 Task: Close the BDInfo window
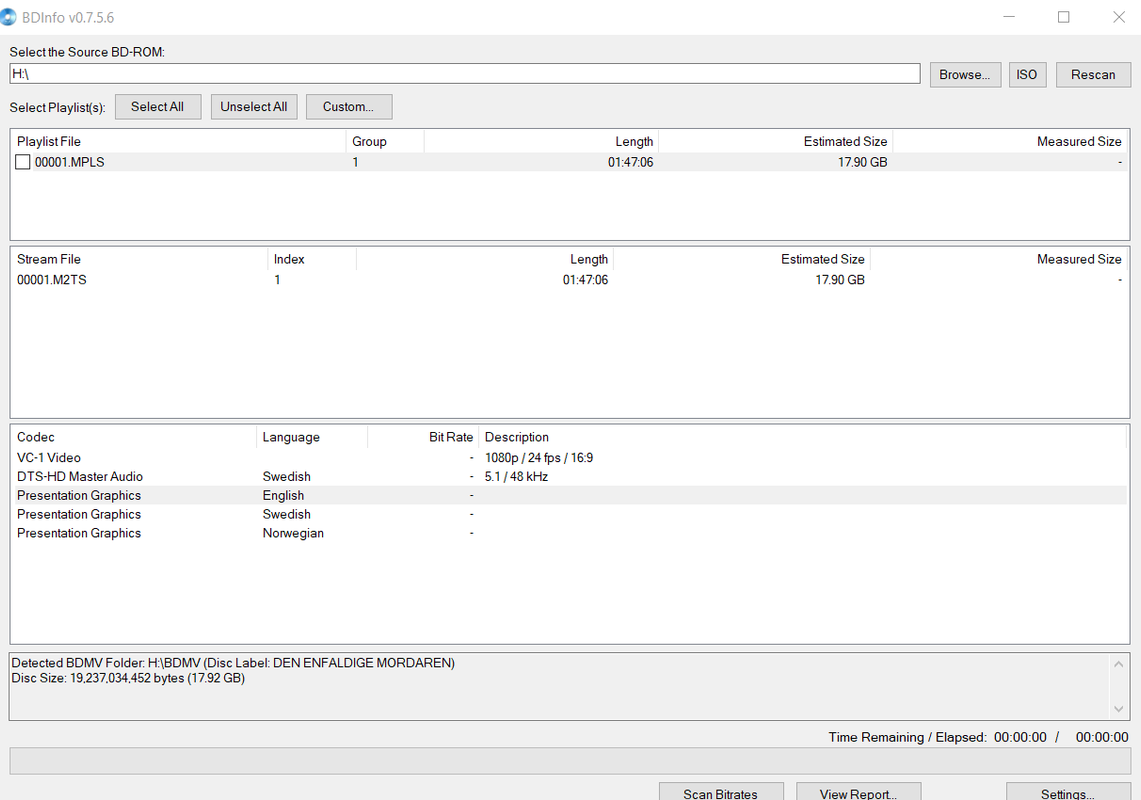click(x=1118, y=17)
